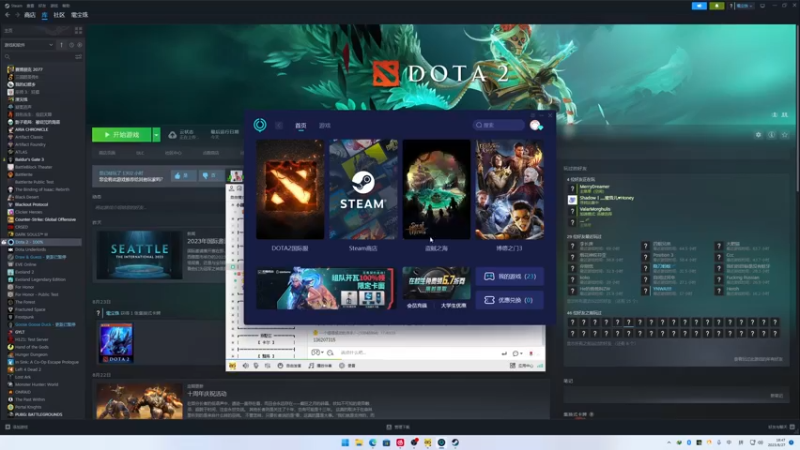The height and width of the screenshot is (450, 800).
Task: Click the recent activity clock icon
Action: [x=71, y=45]
